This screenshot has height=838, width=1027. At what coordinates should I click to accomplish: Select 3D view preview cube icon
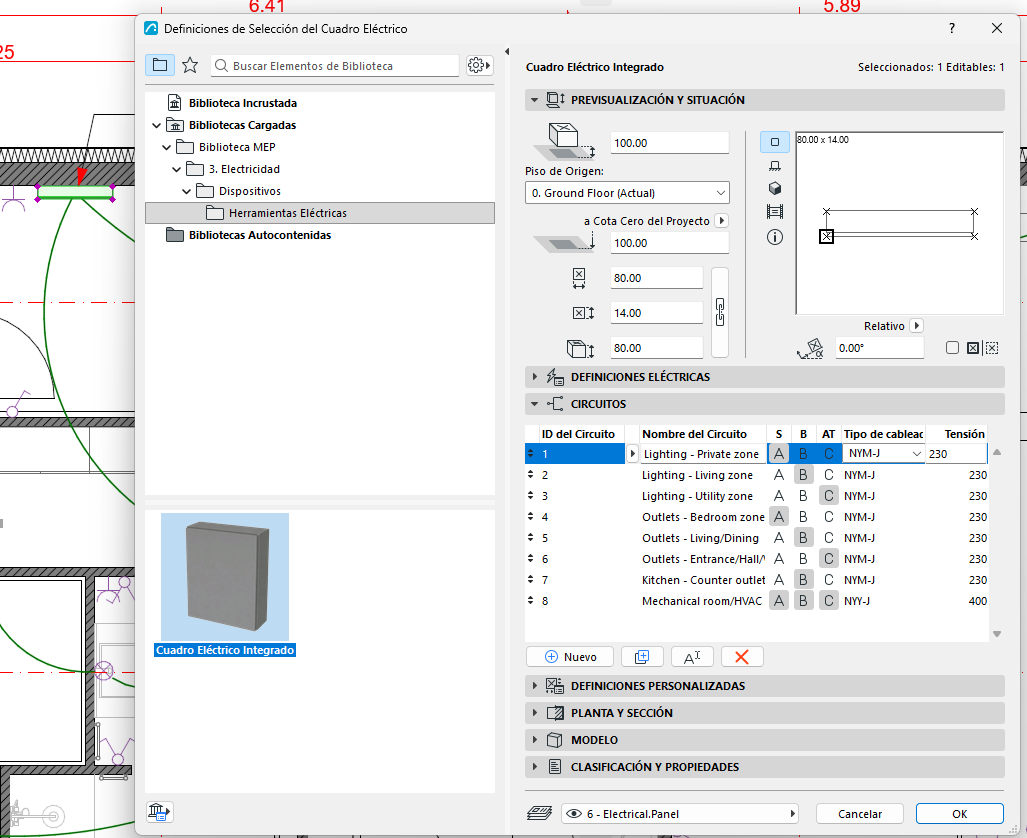pos(775,189)
